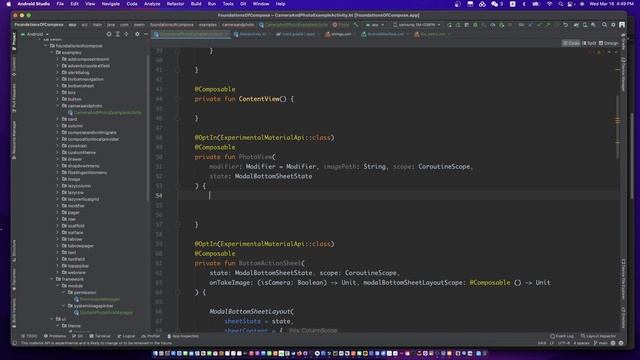
Task: Expand the alertdialog folder
Action: pos(58,73)
